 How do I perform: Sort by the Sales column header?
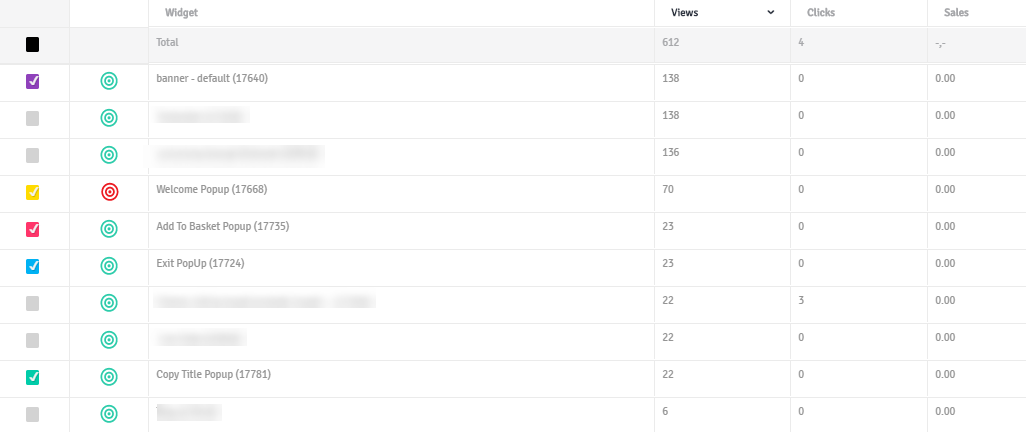956,12
